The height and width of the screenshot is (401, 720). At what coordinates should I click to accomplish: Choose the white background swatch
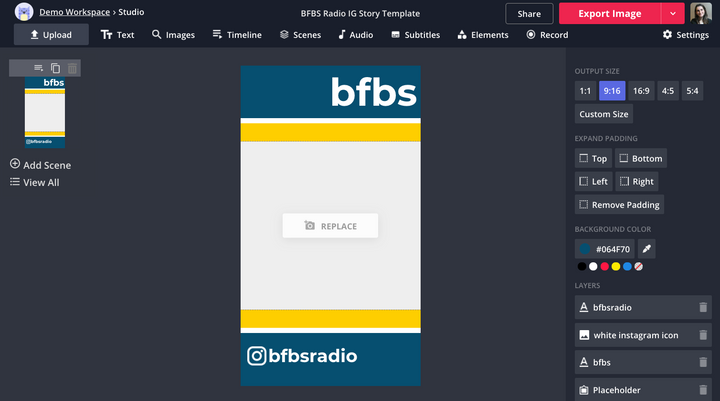593,266
